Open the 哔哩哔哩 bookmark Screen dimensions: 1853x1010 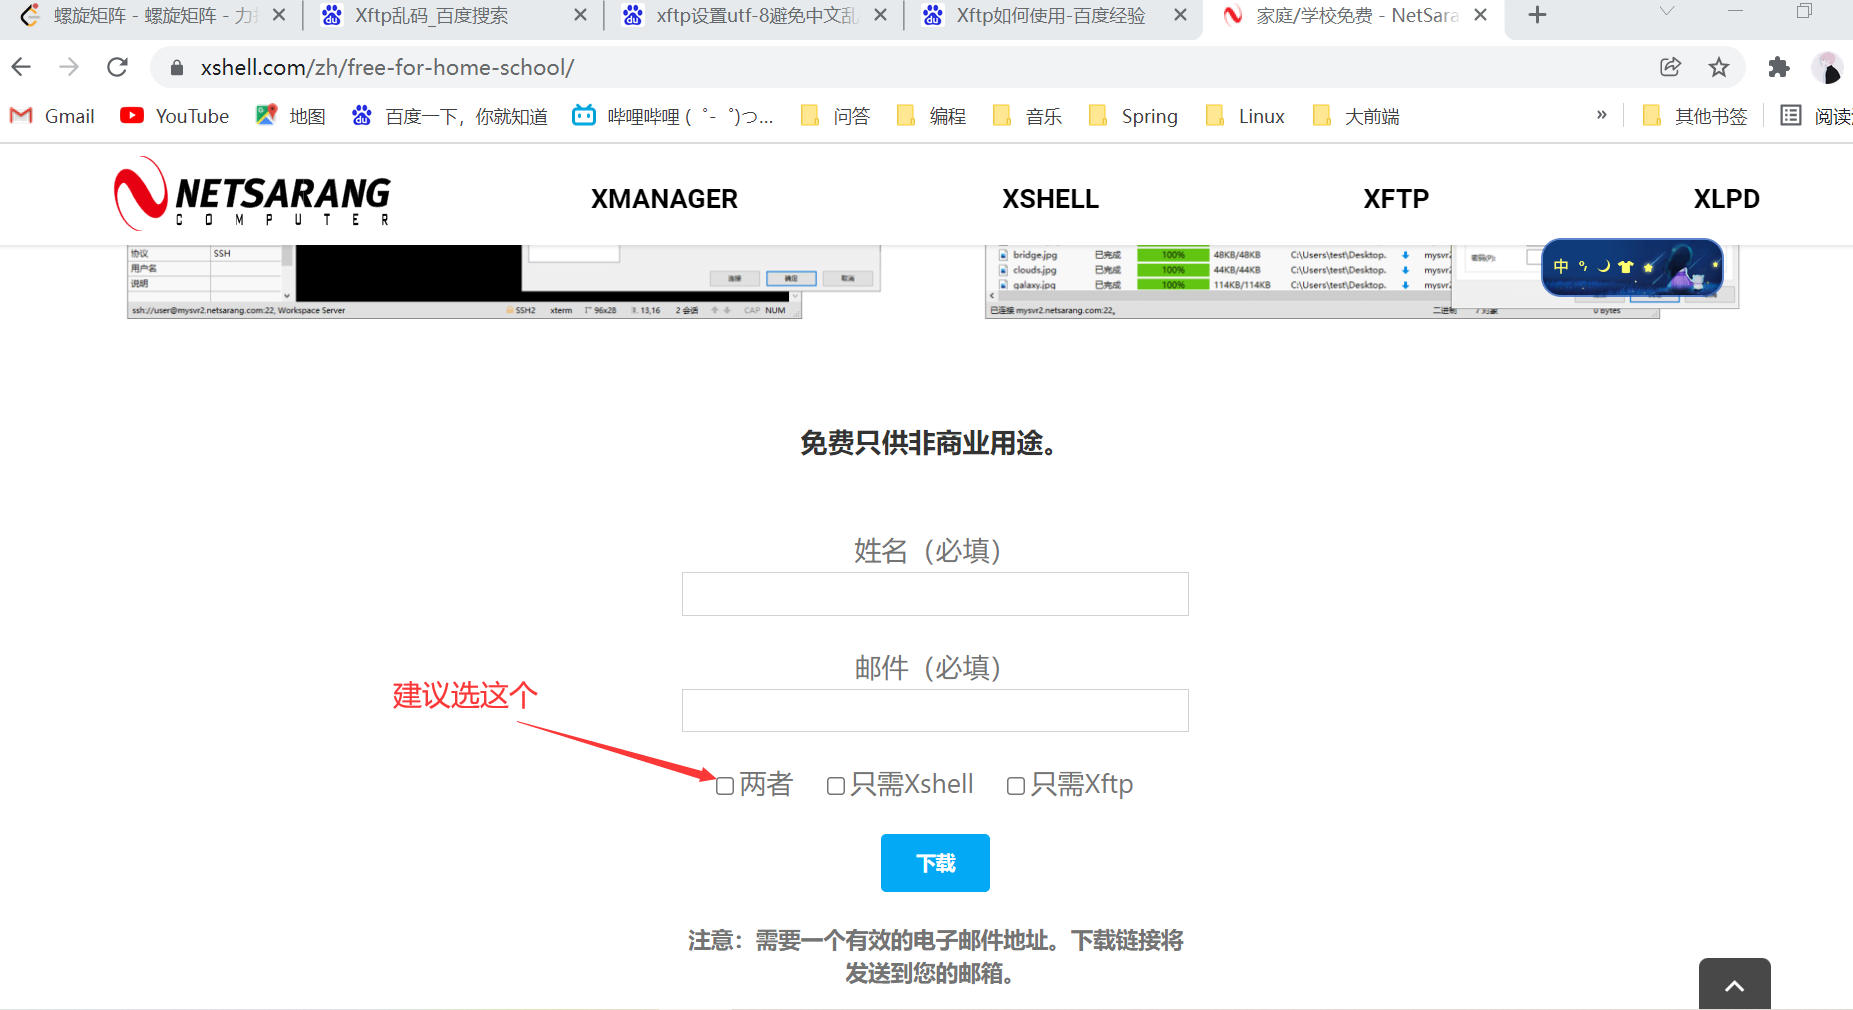point(672,116)
